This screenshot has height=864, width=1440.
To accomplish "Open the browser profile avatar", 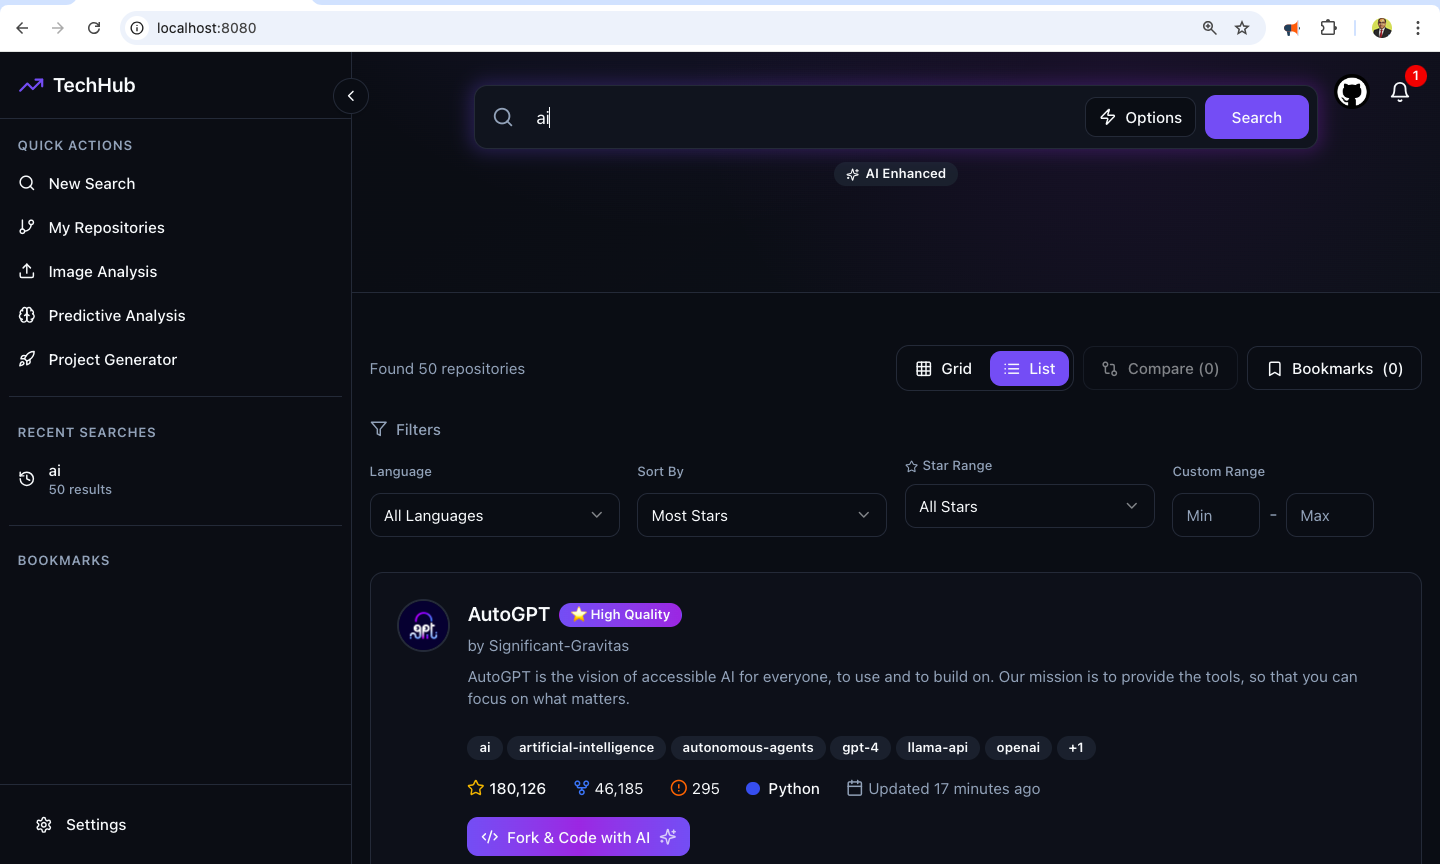I will coord(1382,28).
